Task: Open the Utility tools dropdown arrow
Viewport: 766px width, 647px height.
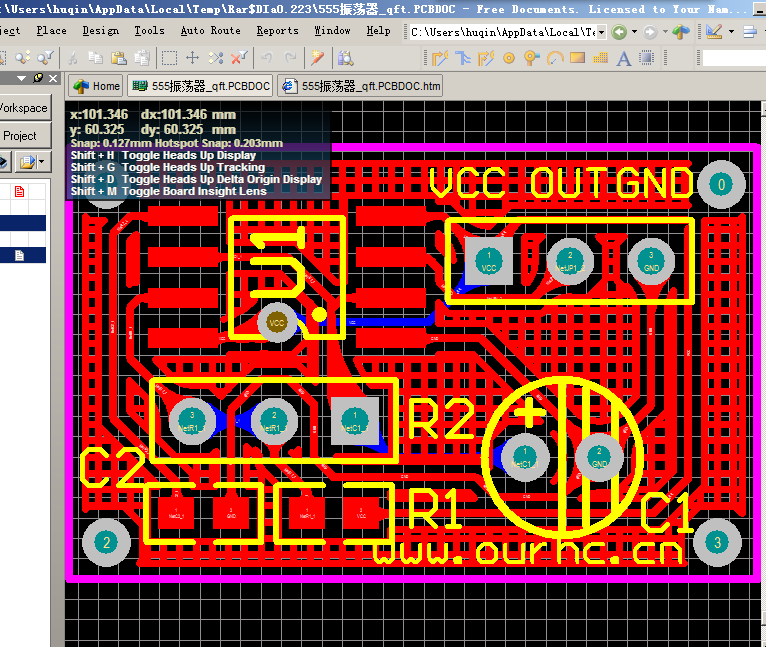Action: pos(731,32)
